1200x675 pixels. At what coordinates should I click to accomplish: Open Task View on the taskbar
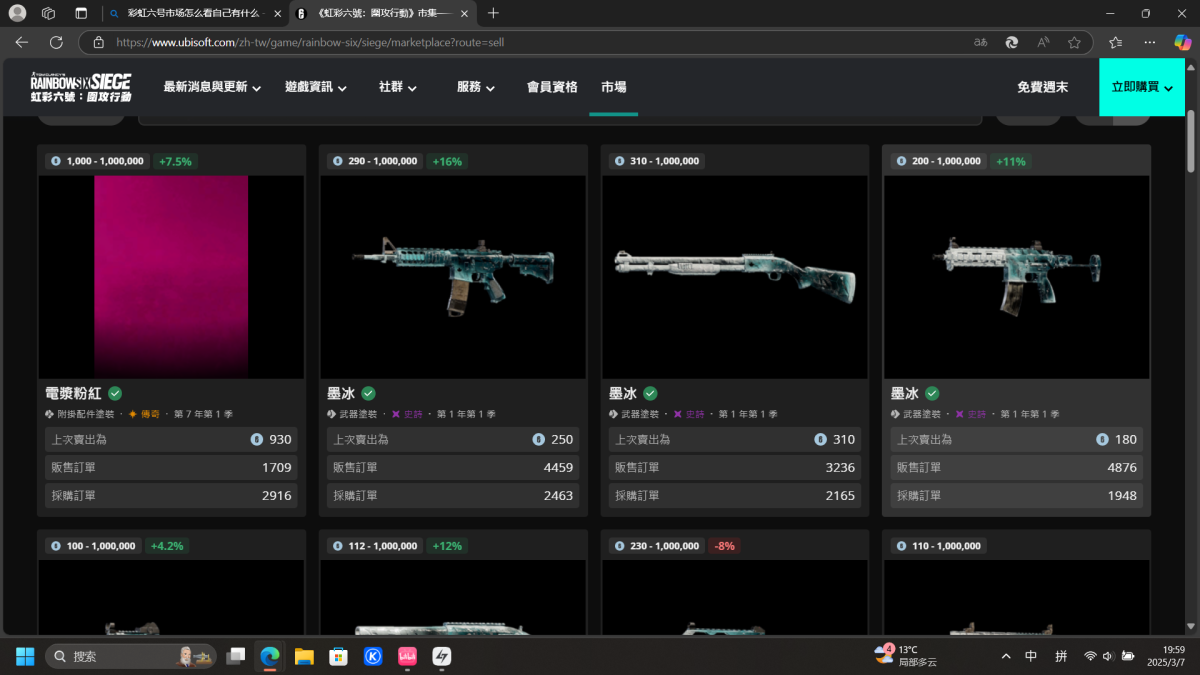236,656
